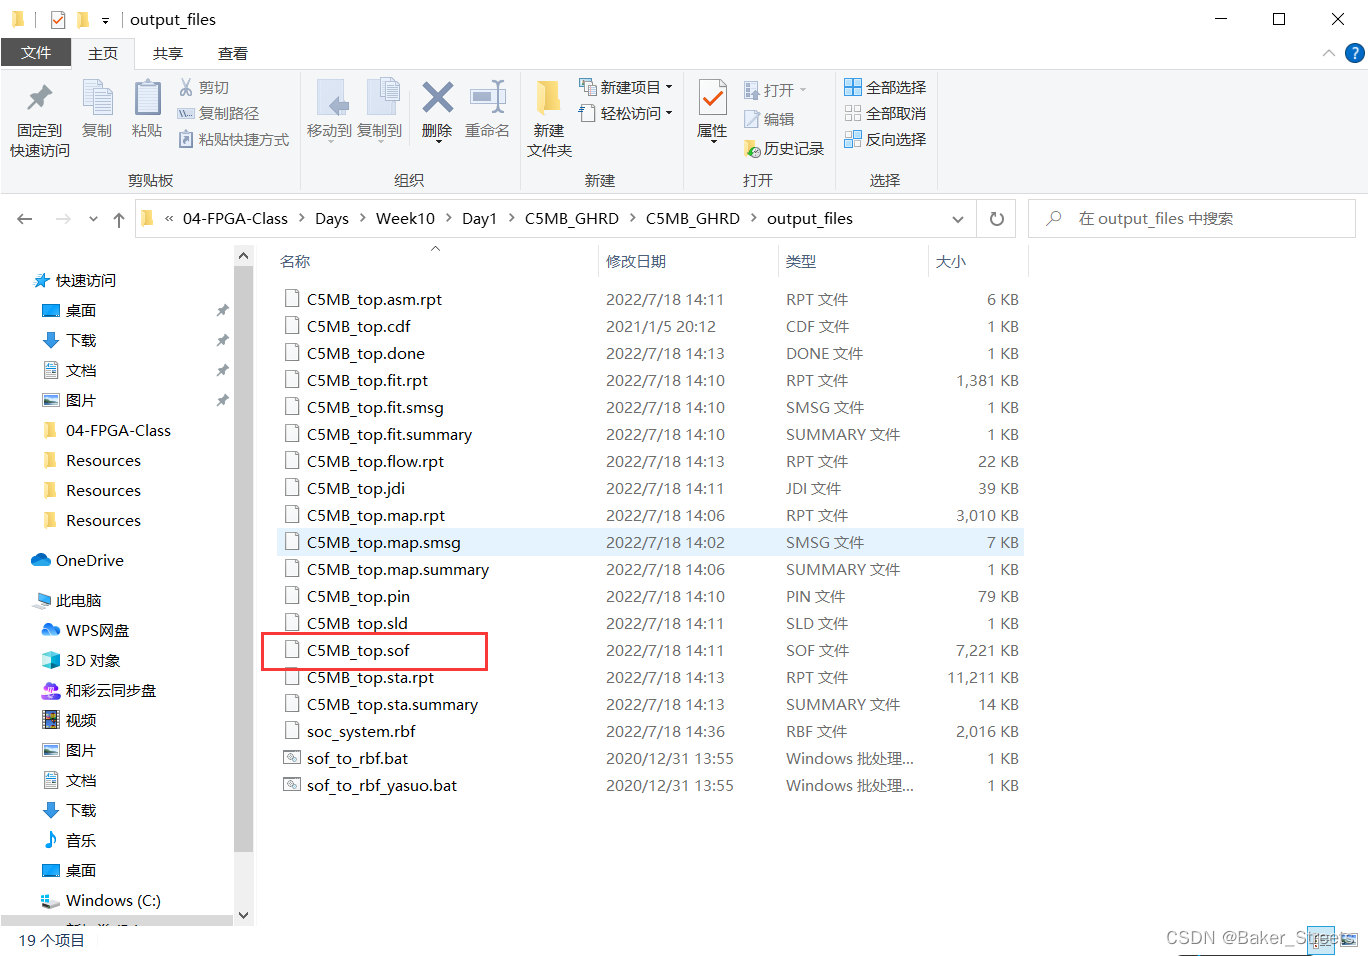The image size is (1369, 956).
Task: Open 3D 对象 in the sidebar
Action: click(81, 661)
